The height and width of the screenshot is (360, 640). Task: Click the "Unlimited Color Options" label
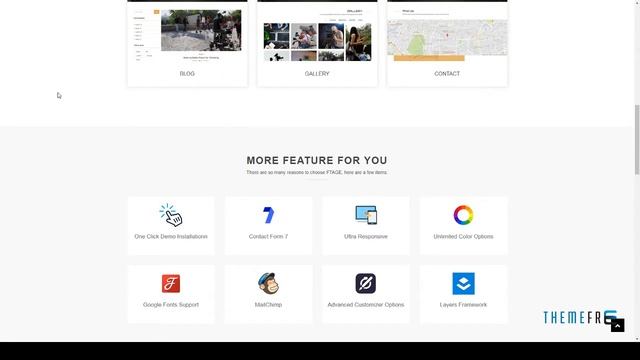click(463, 236)
